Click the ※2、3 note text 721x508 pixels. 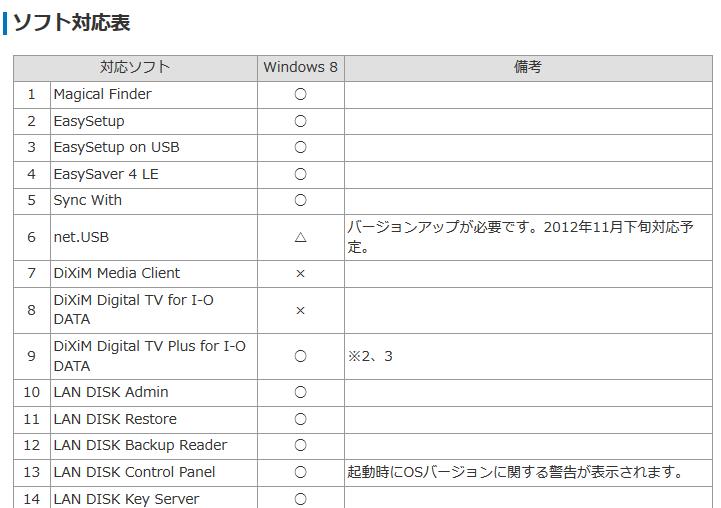[x=370, y=356]
